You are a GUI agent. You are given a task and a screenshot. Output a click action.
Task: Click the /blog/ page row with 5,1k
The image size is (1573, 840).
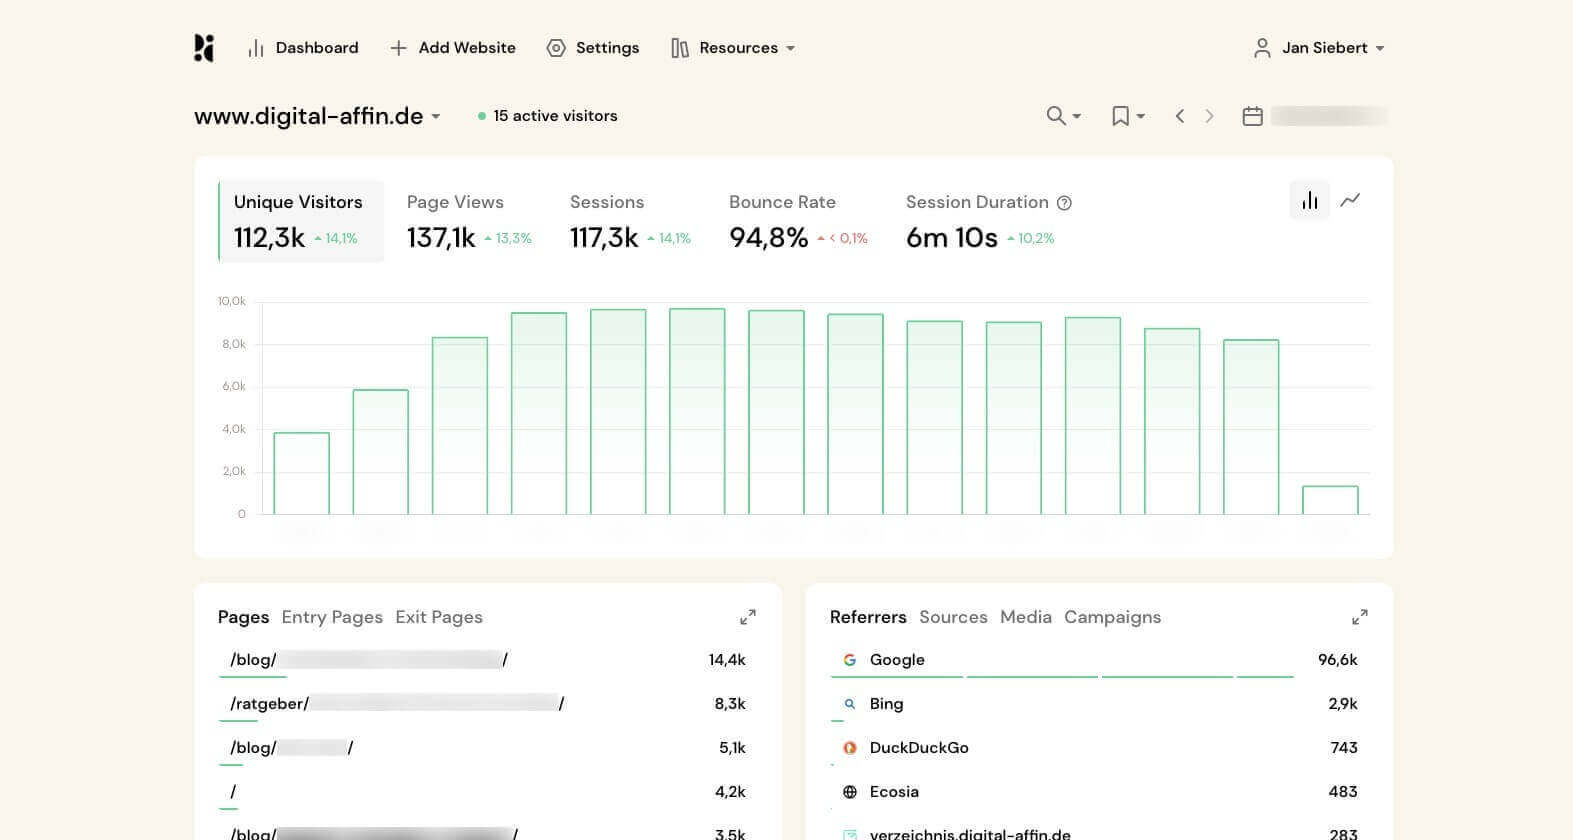[487, 748]
